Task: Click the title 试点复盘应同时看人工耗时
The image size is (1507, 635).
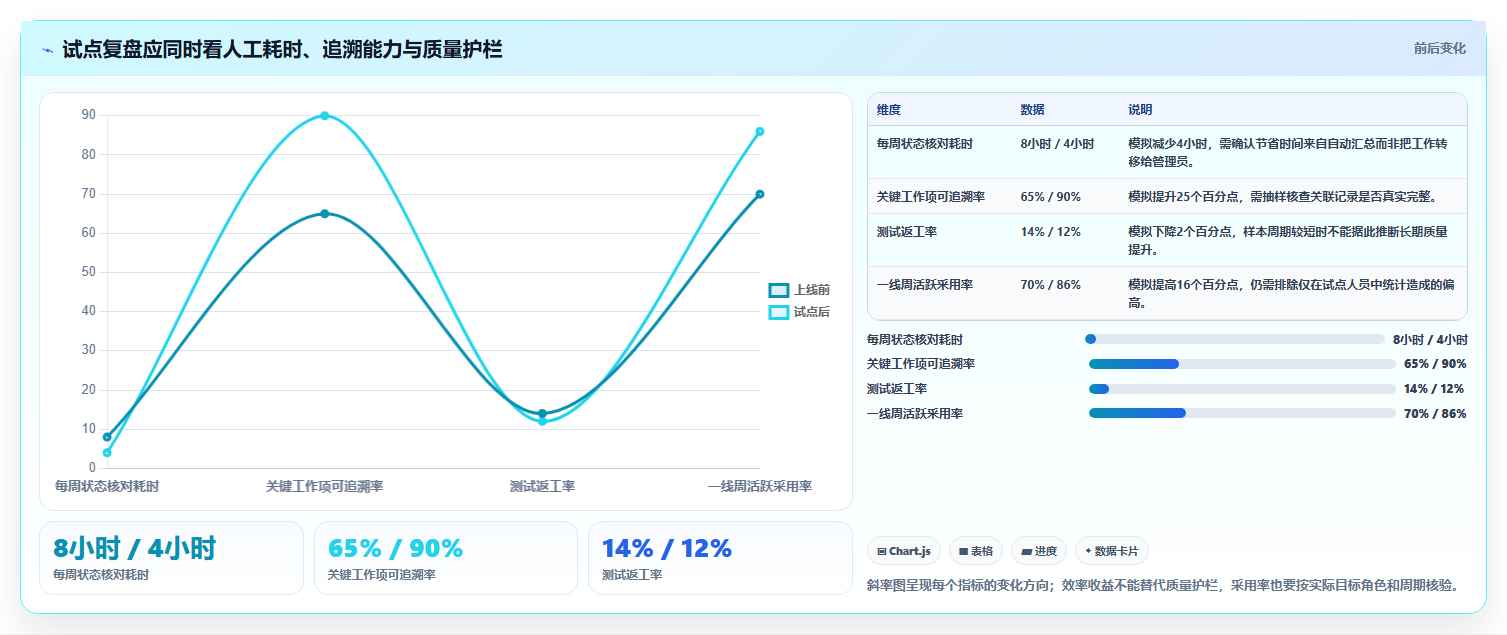Action: tap(283, 49)
